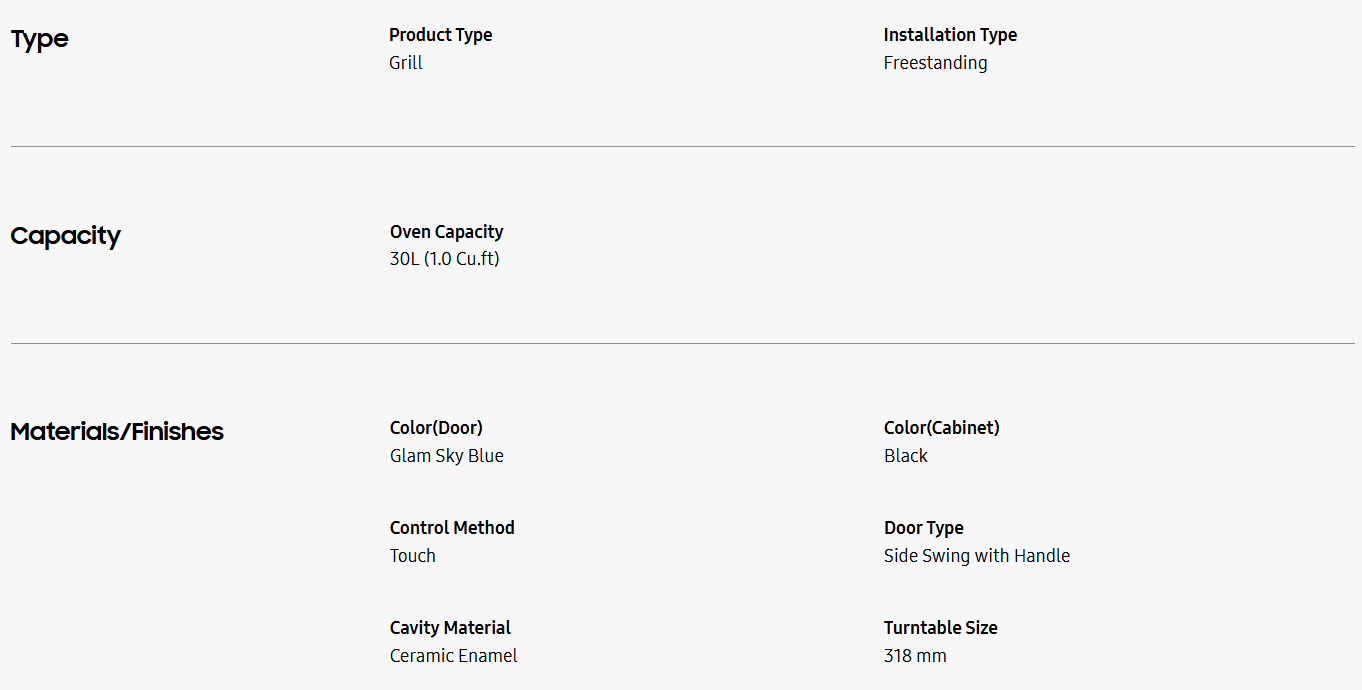
Task: Click the Side Swing with Handle text
Action: tap(976, 556)
